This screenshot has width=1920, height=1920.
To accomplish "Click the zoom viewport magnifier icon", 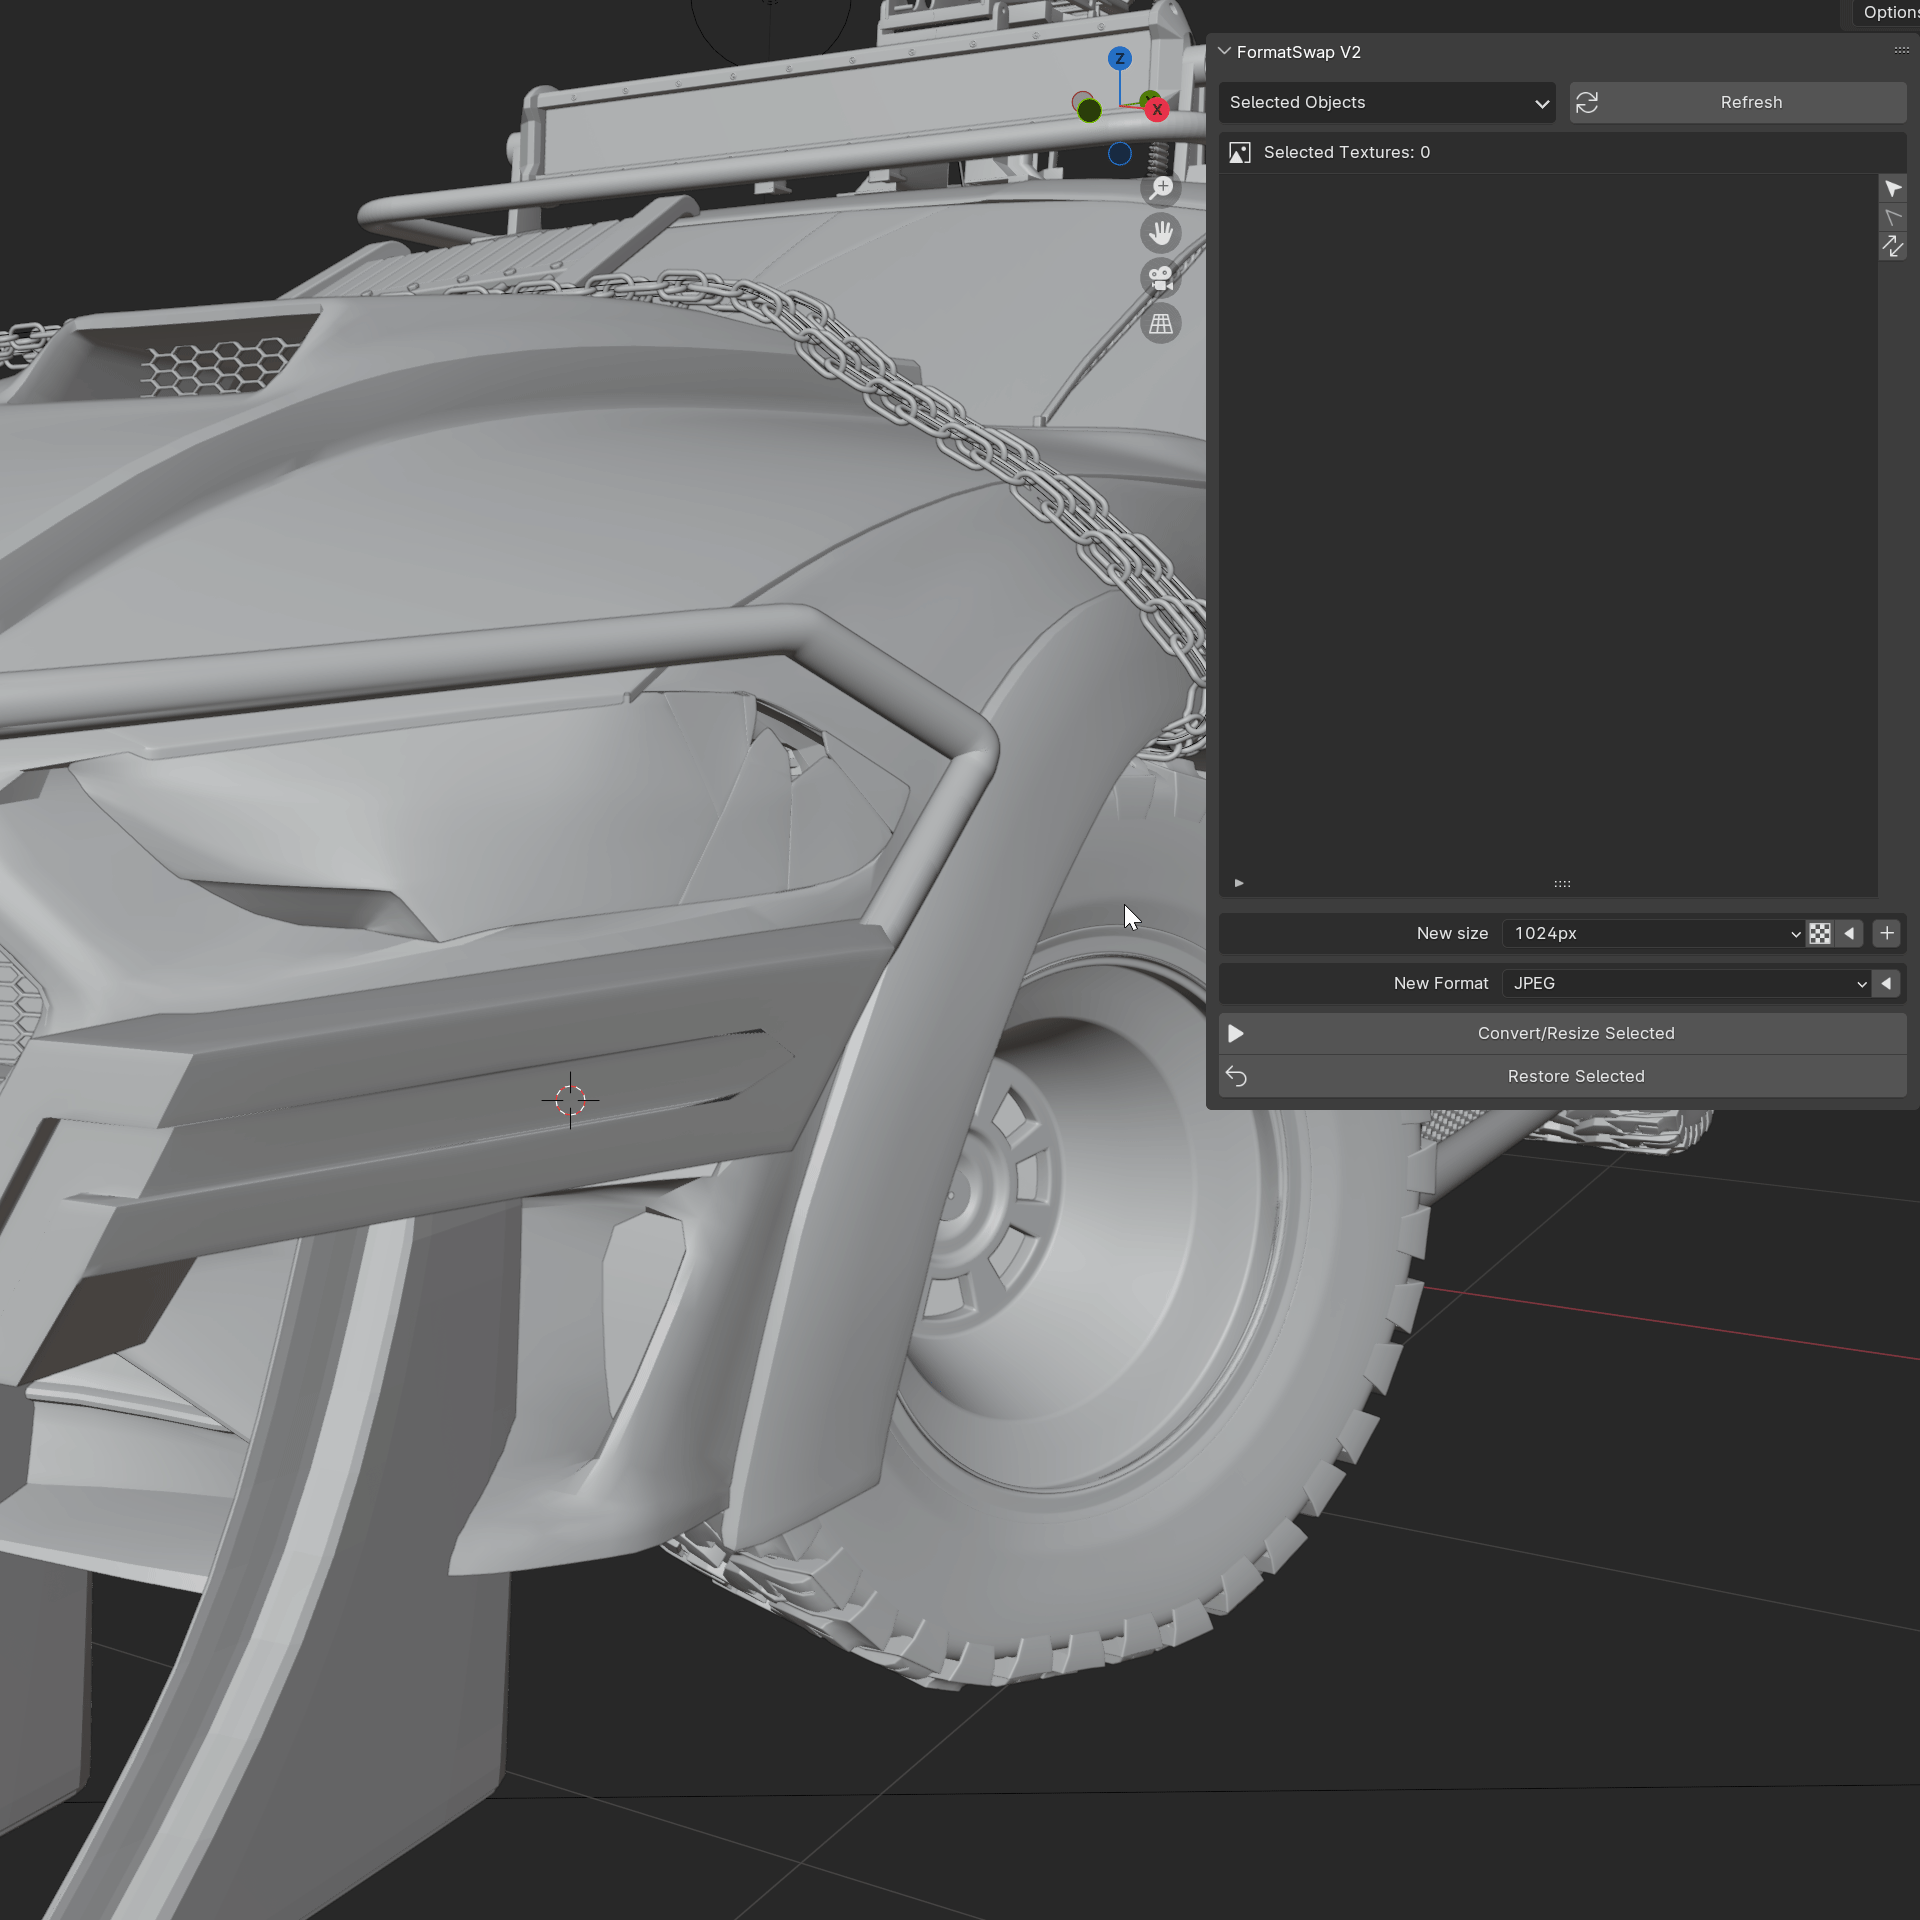I will 1161,188.
